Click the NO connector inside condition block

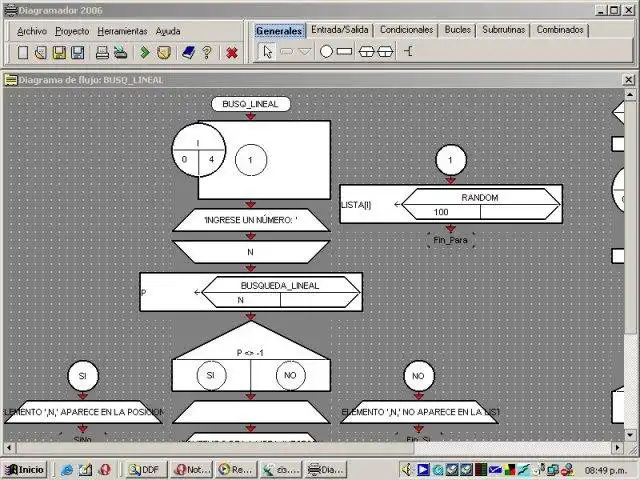(290, 375)
